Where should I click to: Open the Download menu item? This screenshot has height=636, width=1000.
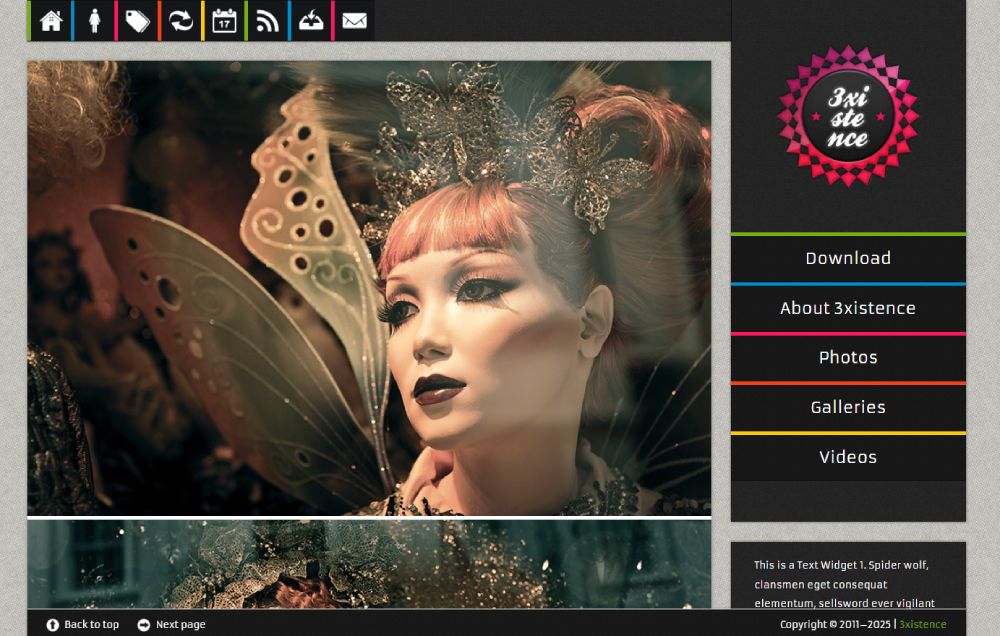(848, 258)
